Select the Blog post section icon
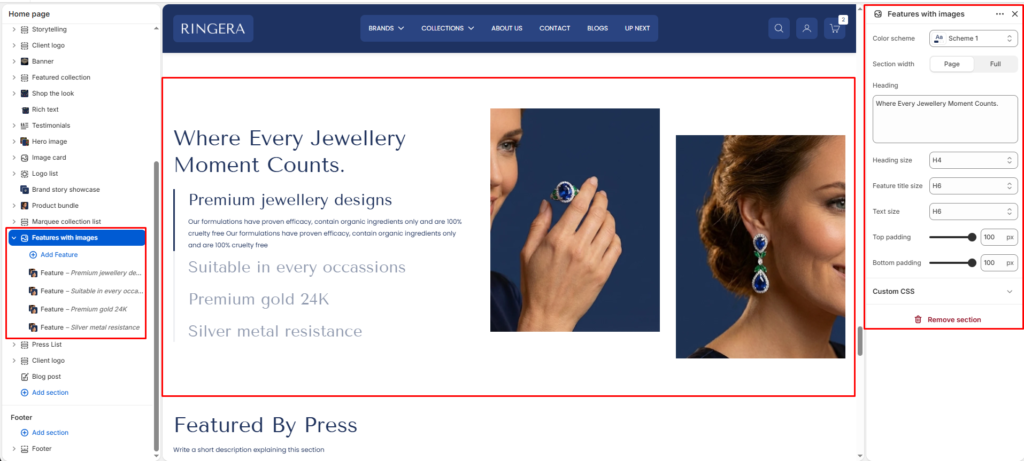Viewport: 1024px width, 461px height. pos(25,377)
